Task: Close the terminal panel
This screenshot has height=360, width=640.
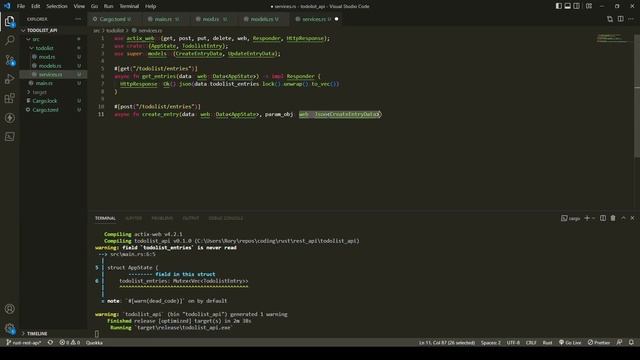Action: [x=632, y=218]
